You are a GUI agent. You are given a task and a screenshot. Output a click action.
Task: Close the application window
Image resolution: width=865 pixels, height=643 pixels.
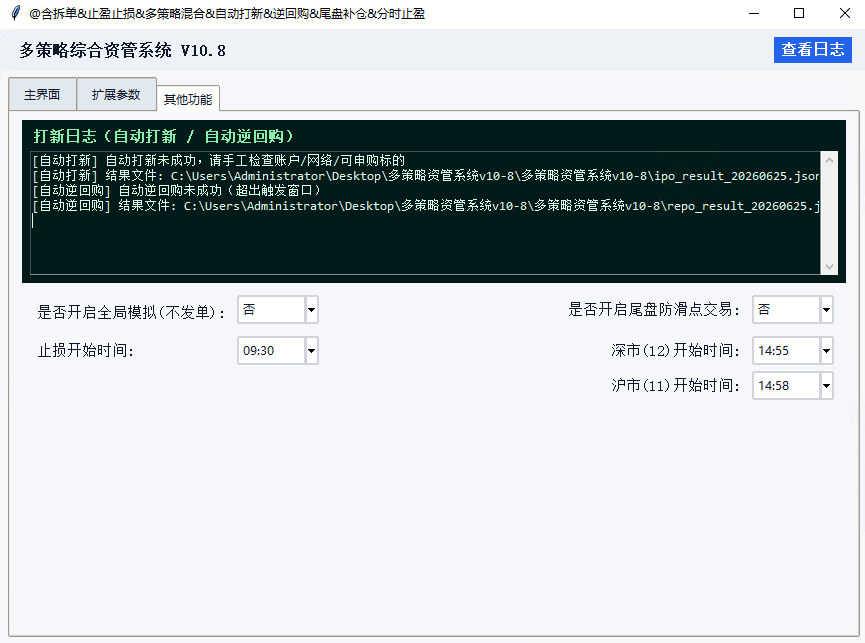845,13
